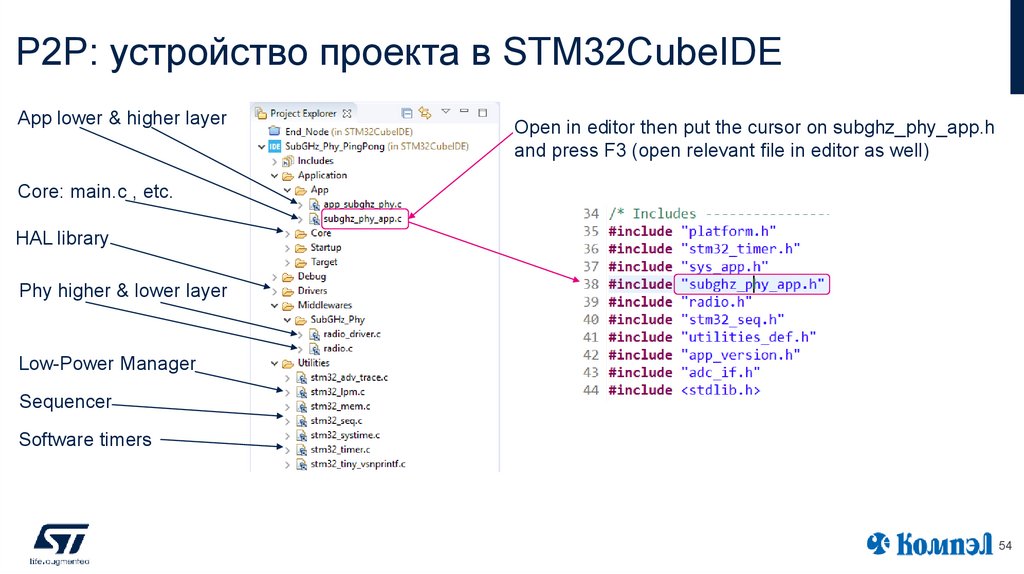Image resolution: width=1024 pixels, height=574 pixels.
Task: Minimize the Project Explorer panel
Action: [464, 112]
